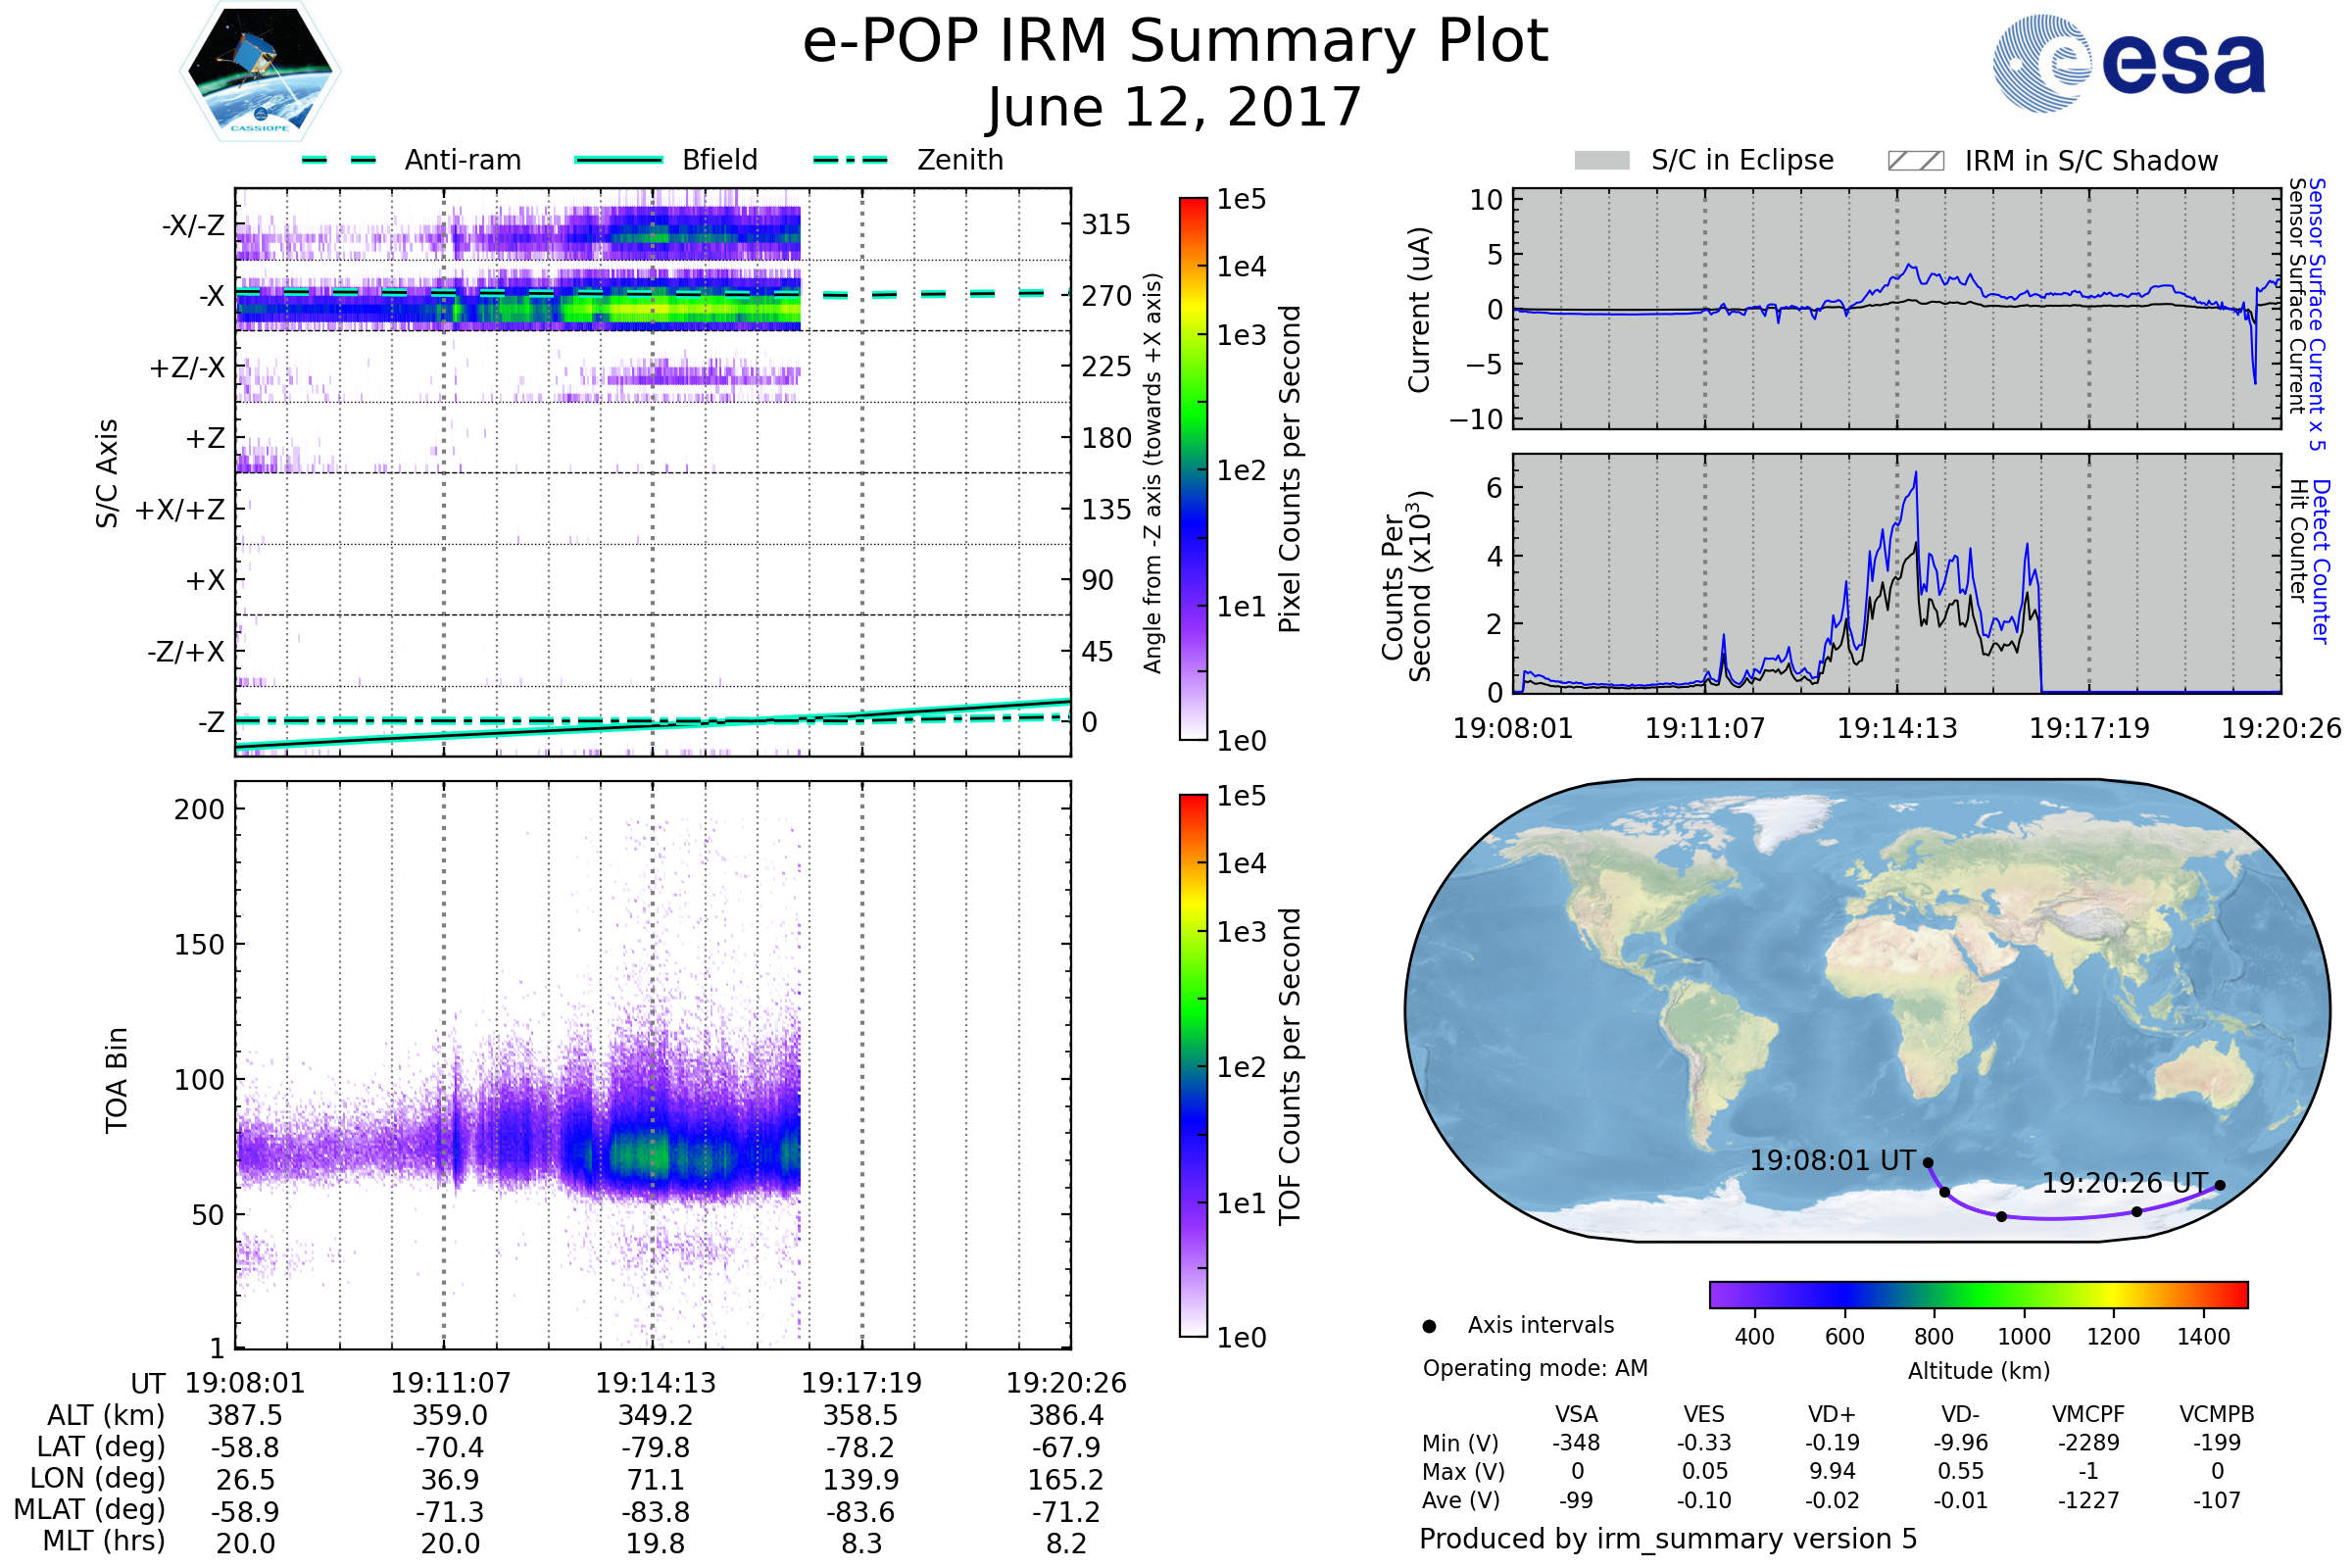Click the Operating mode: AM text

(1535, 1368)
